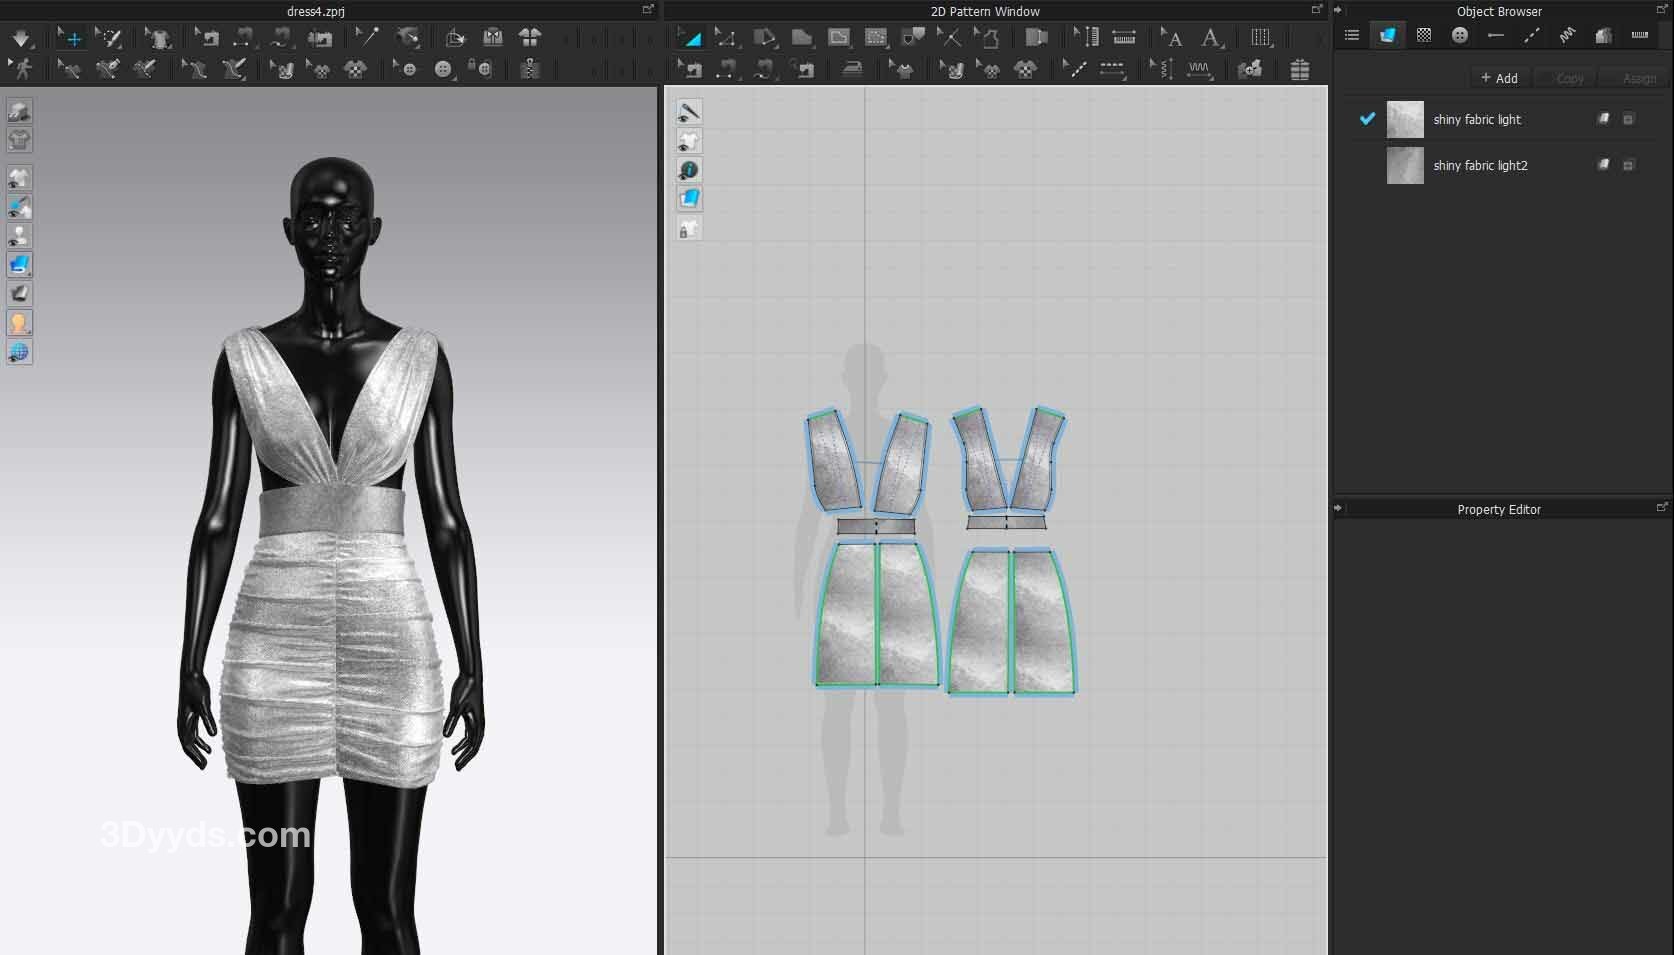
Task: Undock the Object Browser panel
Action: click(x=1662, y=10)
